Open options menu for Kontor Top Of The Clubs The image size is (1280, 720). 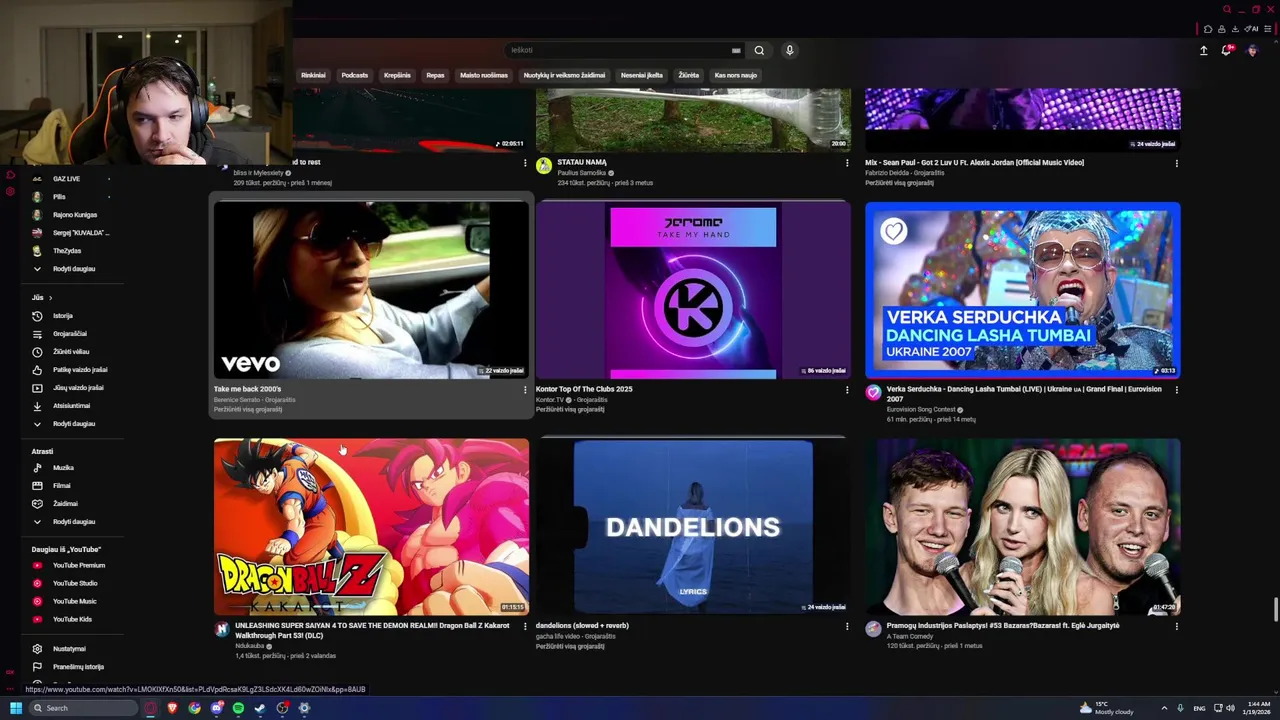847,390
